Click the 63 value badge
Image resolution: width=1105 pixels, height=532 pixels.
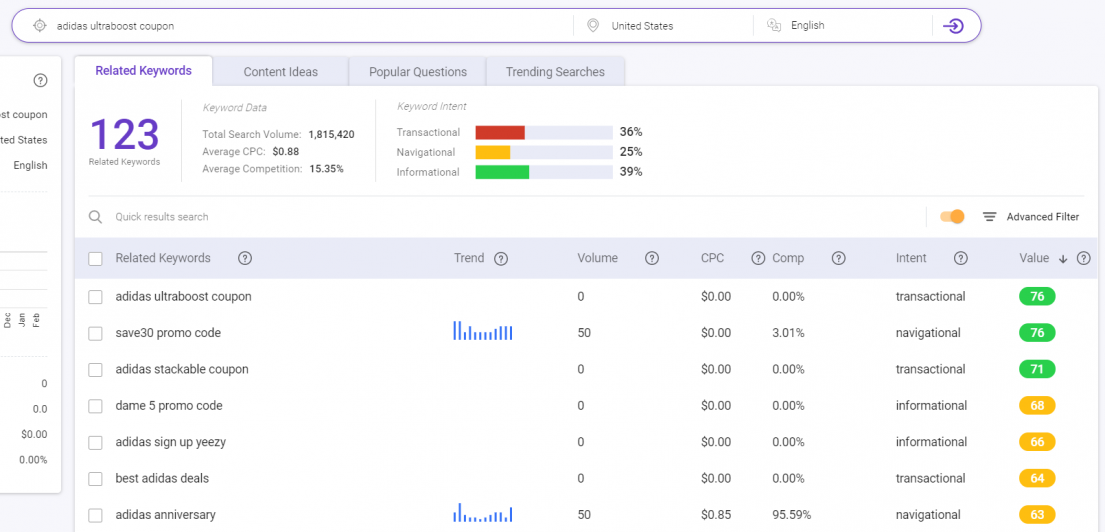[x=1037, y=515]
